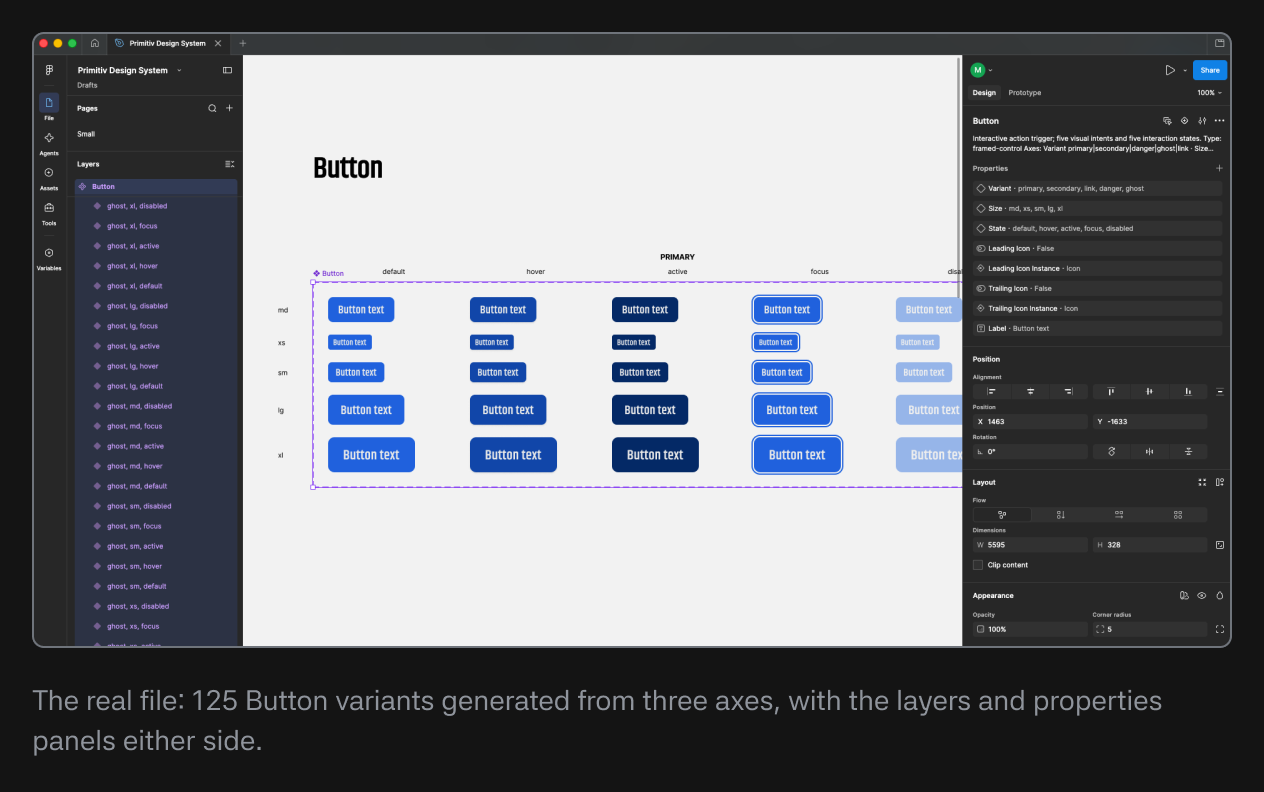Viewport: 1264px width, 792px height.
Task: Flip vertical icon in Rotation row
Action: (x=1188, y=452)
